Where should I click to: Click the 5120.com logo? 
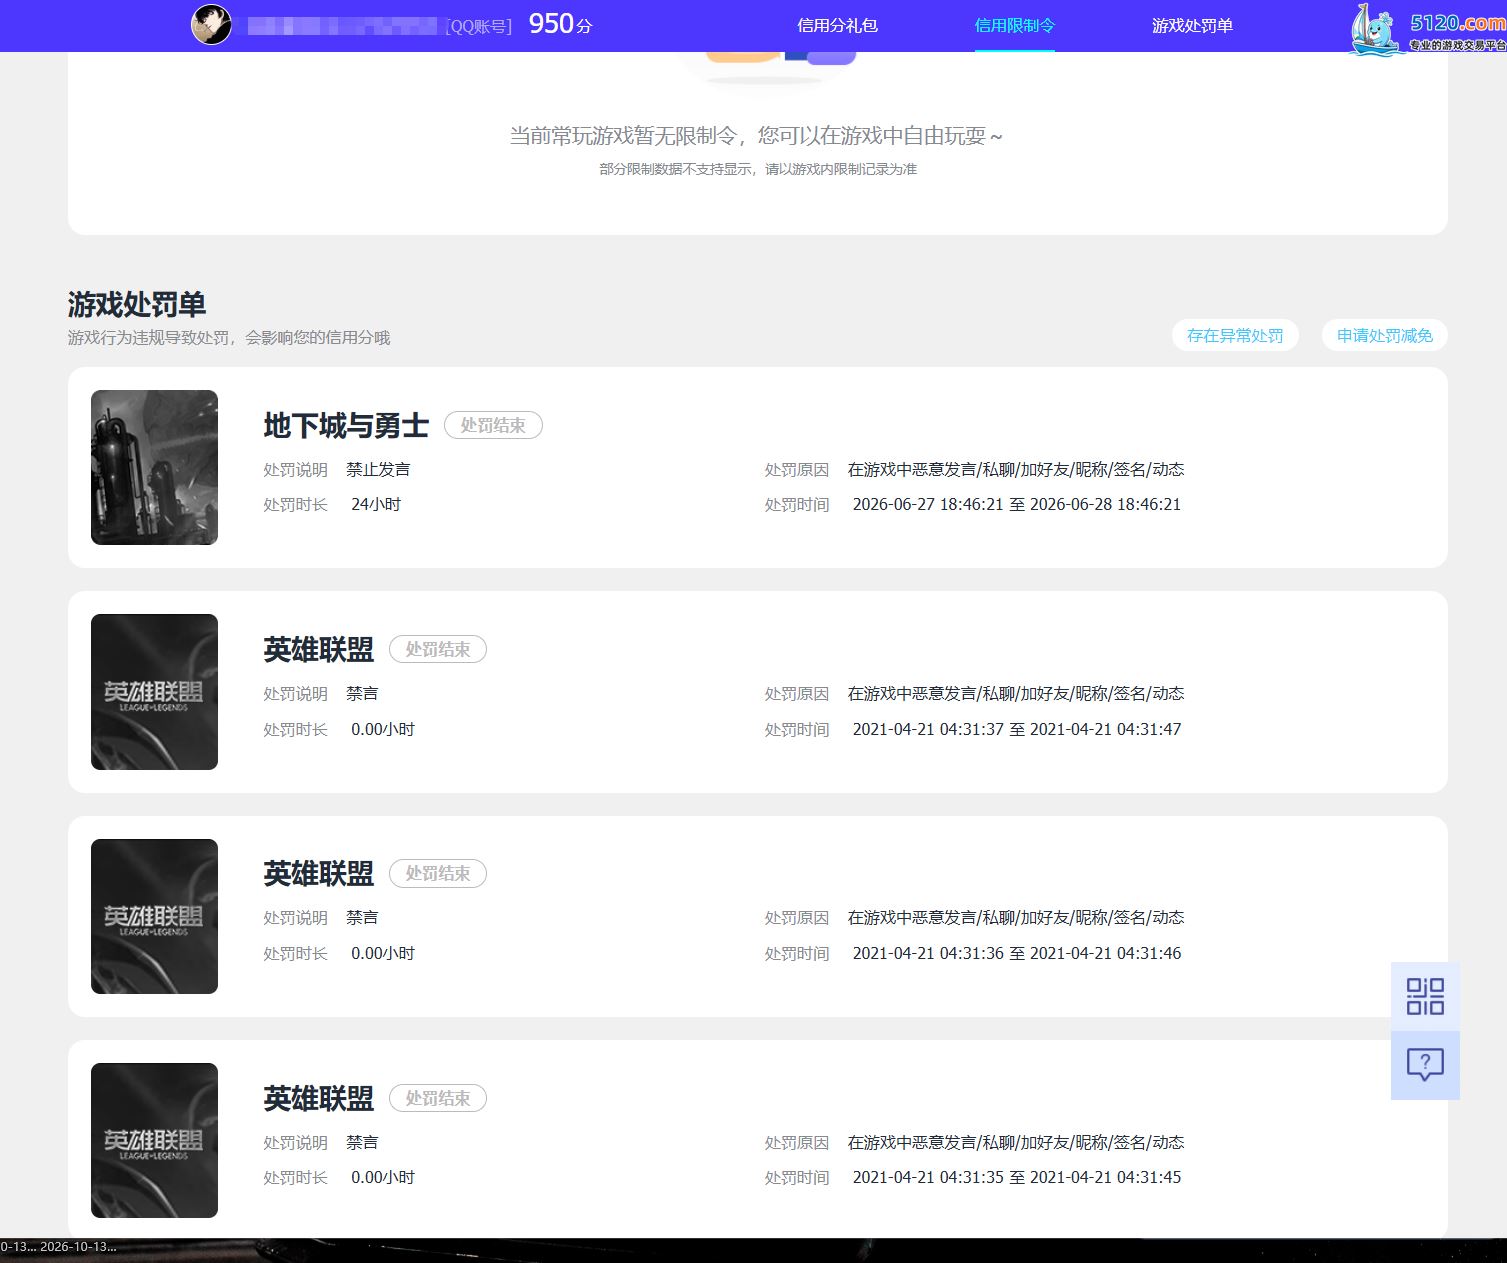click(x=1427, y=30)
